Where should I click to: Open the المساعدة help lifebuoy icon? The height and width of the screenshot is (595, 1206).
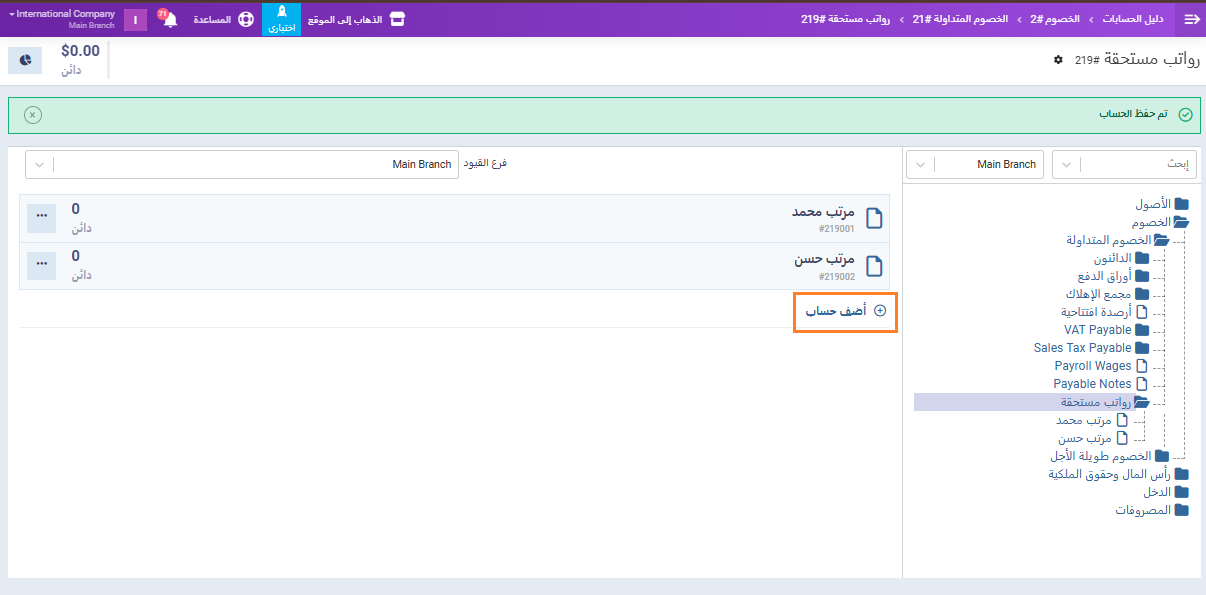[245, 20]
